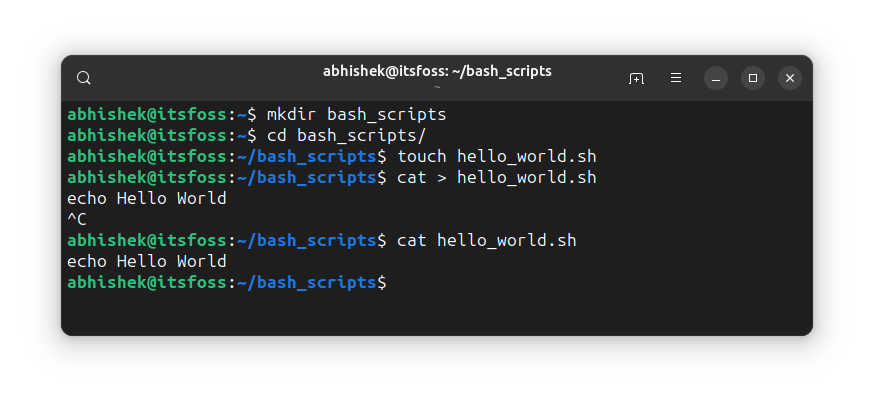874x403 pixels.
Task: Minimize the terminal window
Action: 716,78
